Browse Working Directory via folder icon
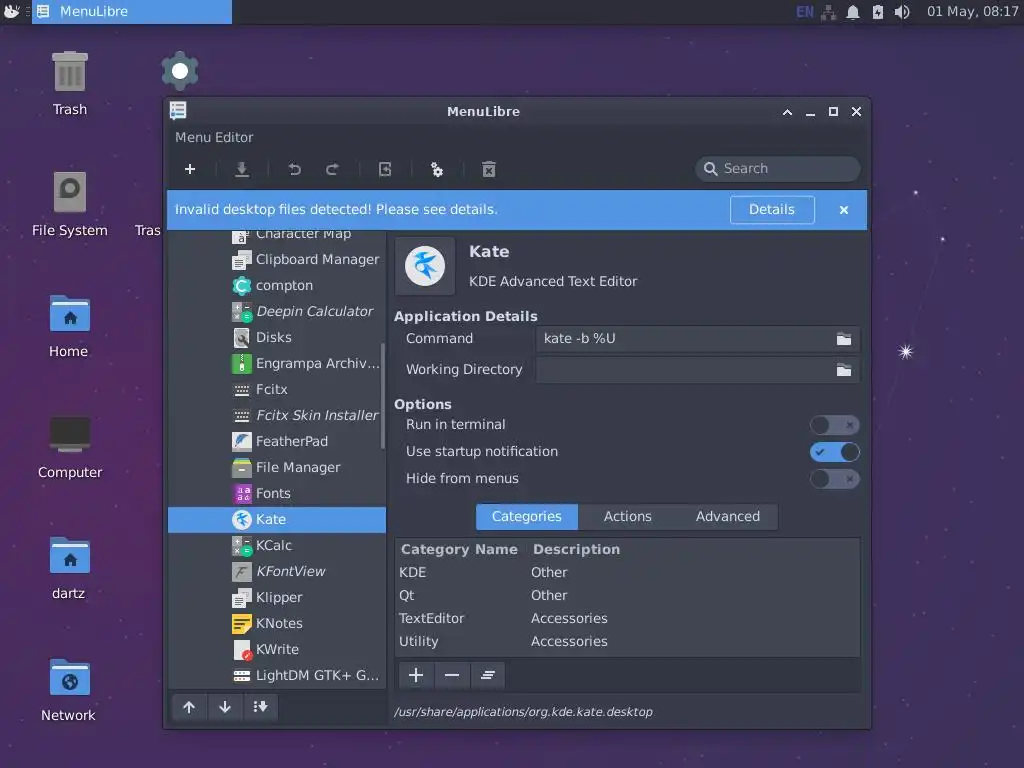This screenshot has width=1024, height=768. [844, 370]
